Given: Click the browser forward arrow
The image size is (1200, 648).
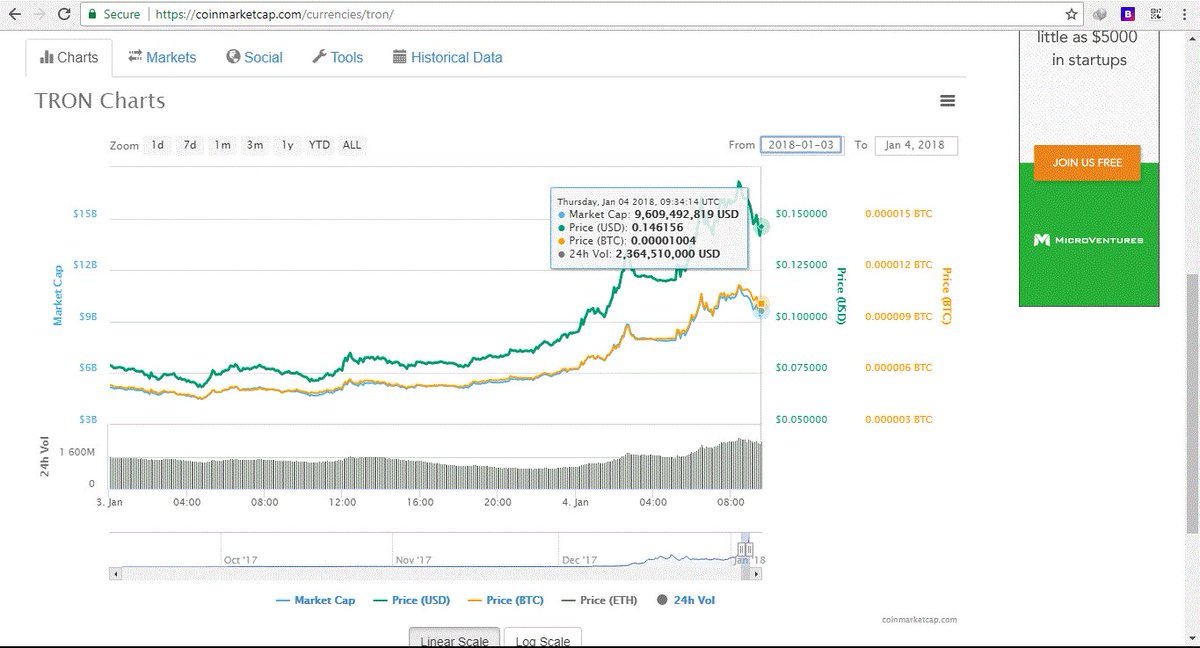Looking at the screenshot, I should (39, 14).
